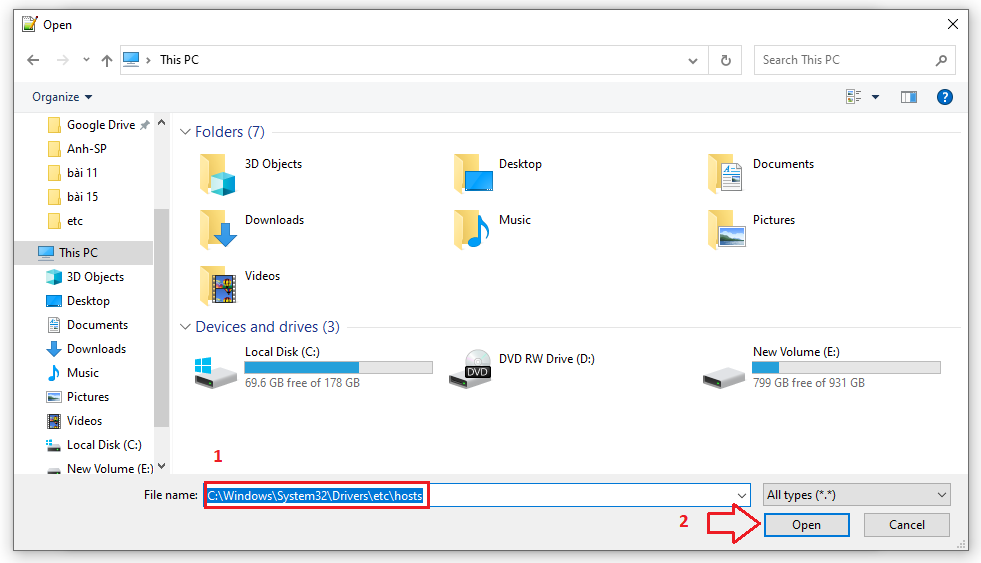Collapse the Folders (7) group
Viewport: 981px width, 563px height.
(185, 132)
